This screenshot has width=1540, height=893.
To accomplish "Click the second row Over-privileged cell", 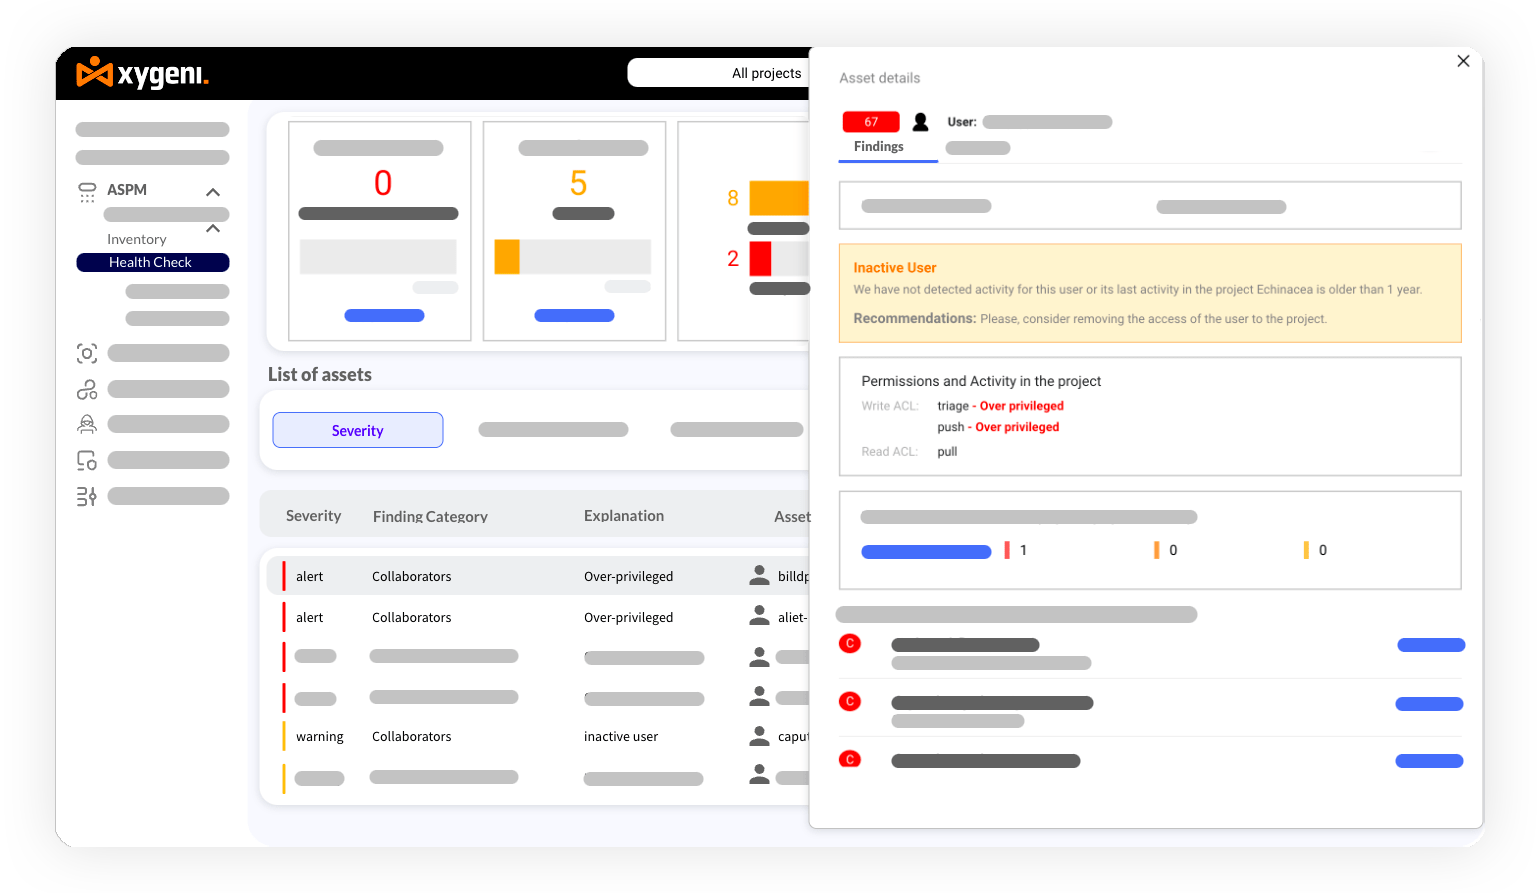I will coord(629,618).
